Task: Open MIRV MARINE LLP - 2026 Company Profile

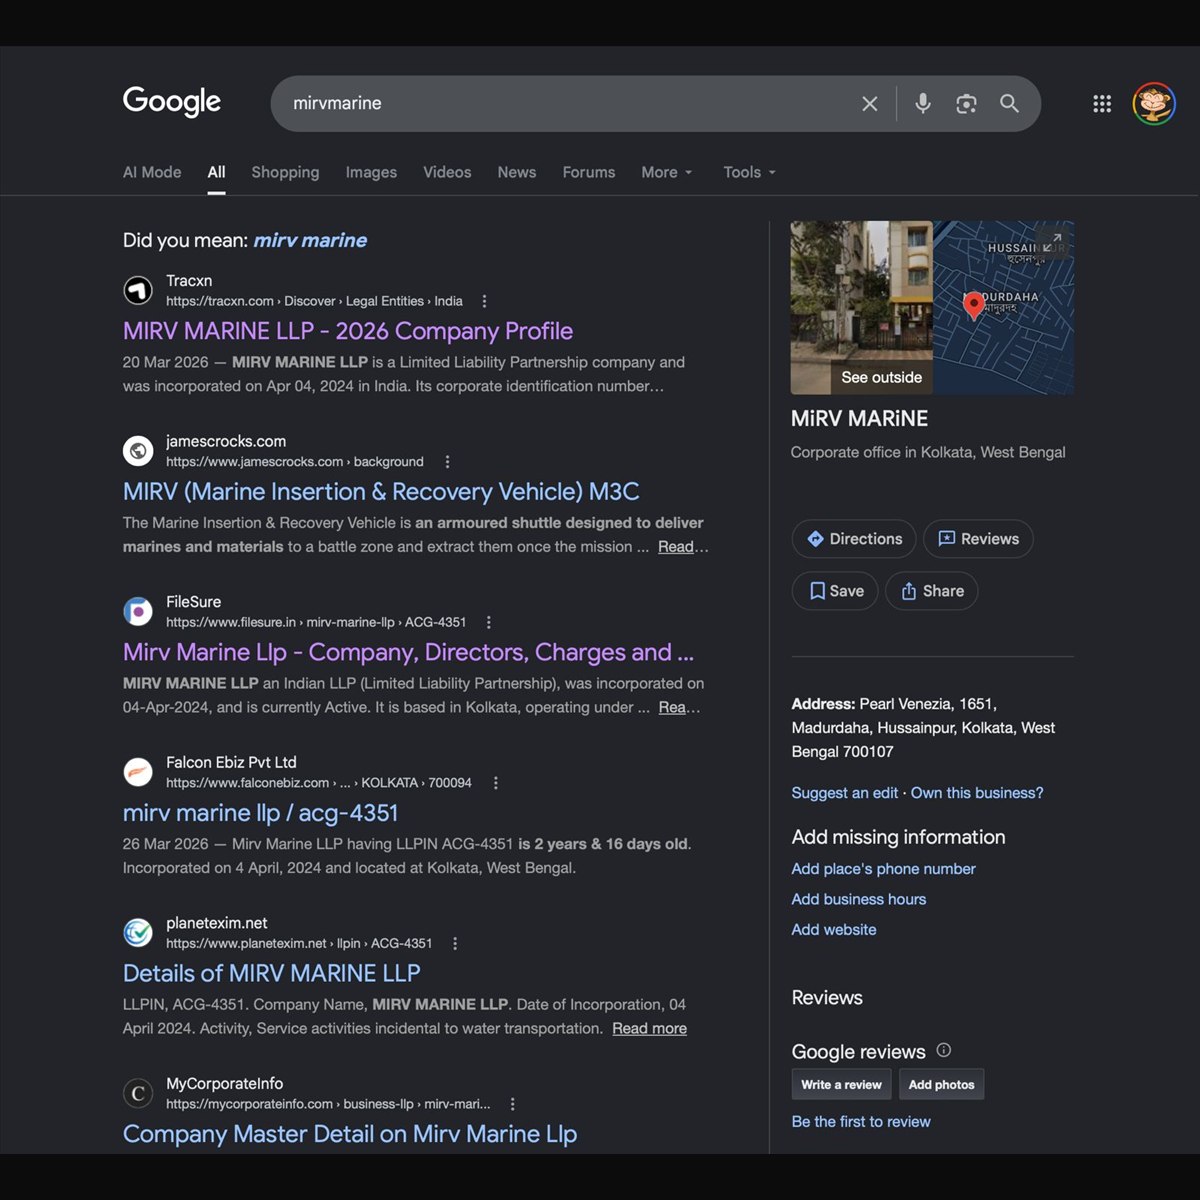Action: point(348,331)
